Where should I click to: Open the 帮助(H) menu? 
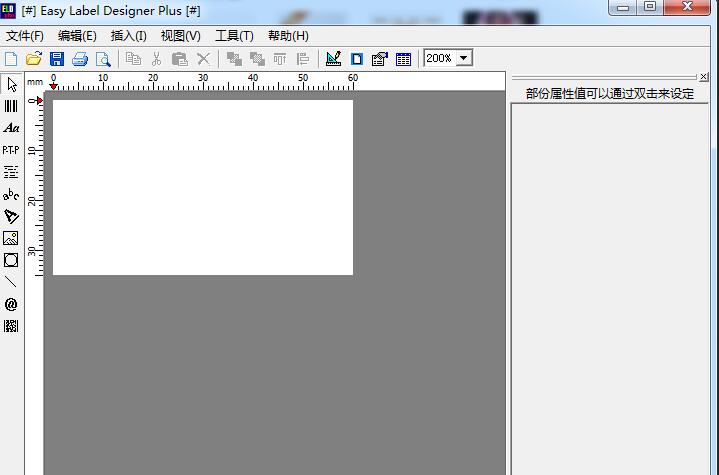click(x=288, y=36)
